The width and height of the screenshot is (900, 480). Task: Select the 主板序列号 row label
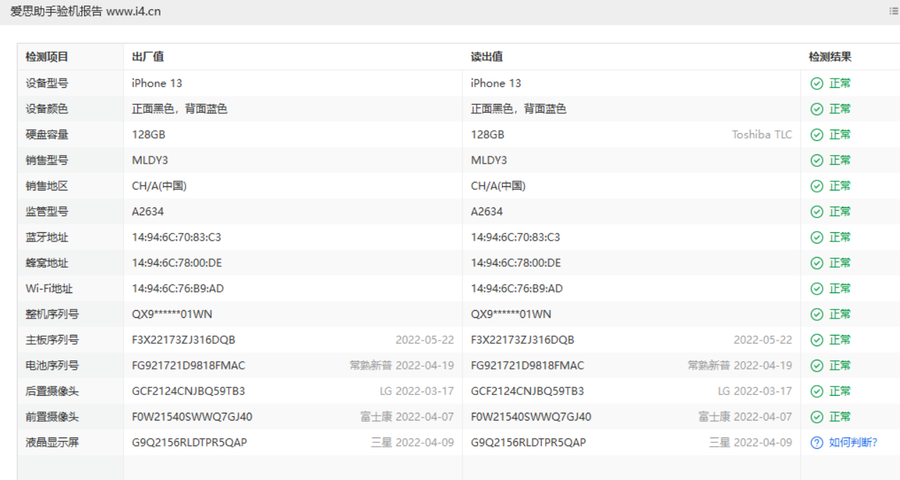click(x=52, y=340)
